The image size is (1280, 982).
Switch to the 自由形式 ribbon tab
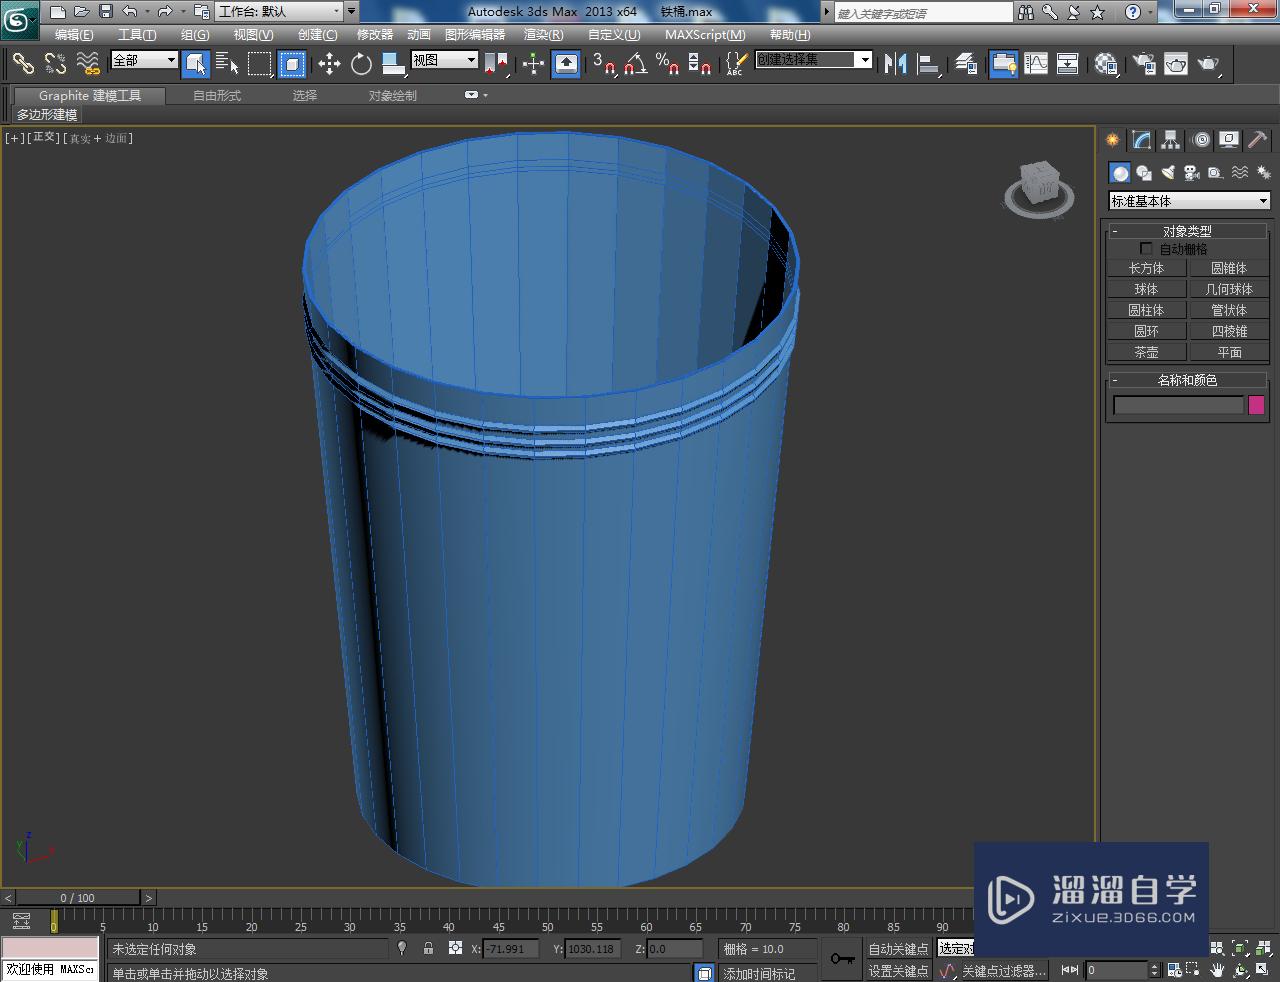pyautogui.click(x=217, y=96)
